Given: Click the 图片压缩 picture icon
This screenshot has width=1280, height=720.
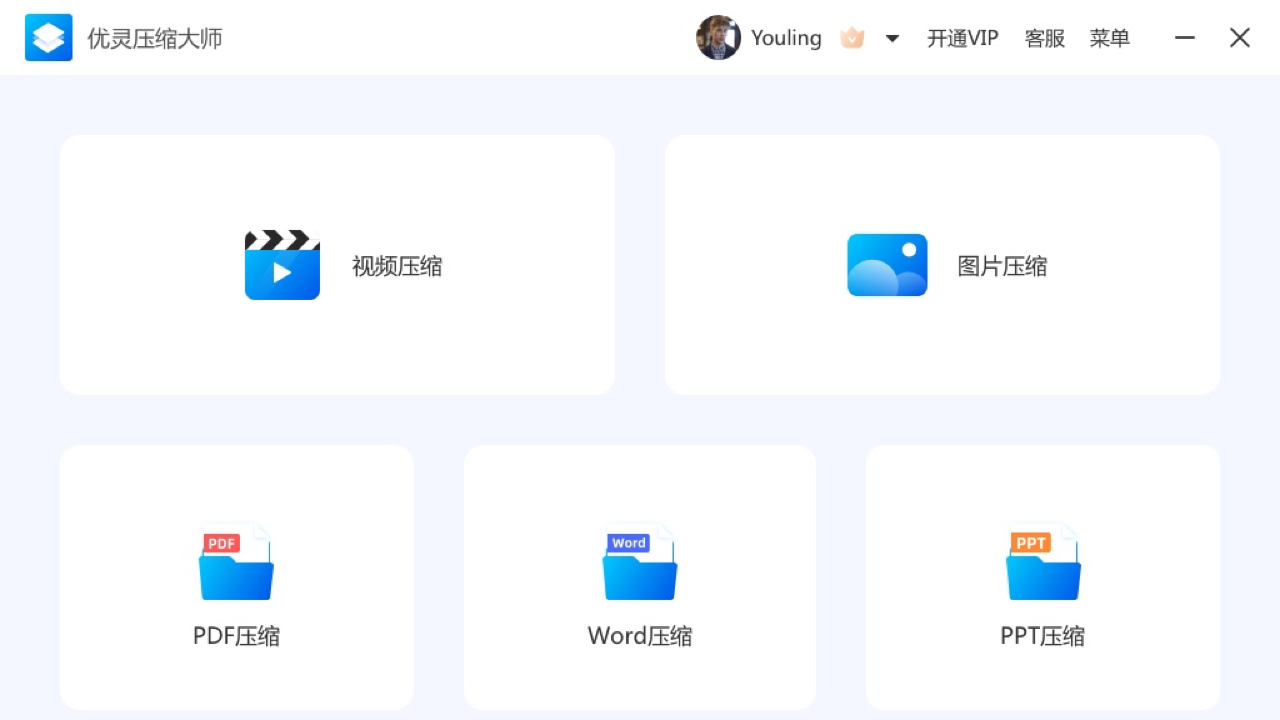Looking at the screenshot, I should 887,265.
